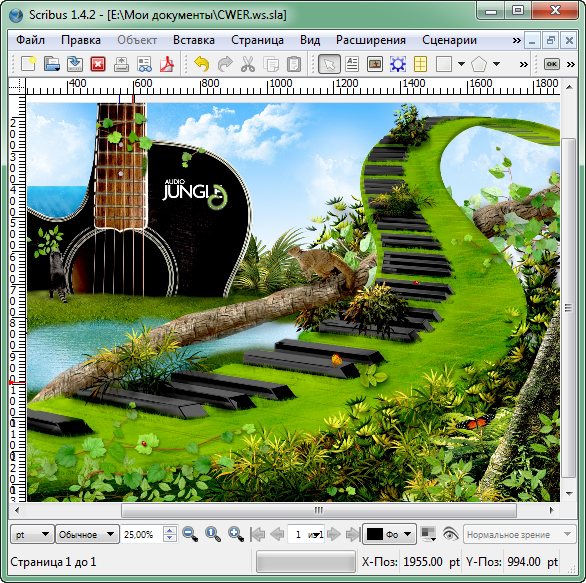Open page number selector dropdown
The height and width of the screenshot is (583, 586).
306,534
